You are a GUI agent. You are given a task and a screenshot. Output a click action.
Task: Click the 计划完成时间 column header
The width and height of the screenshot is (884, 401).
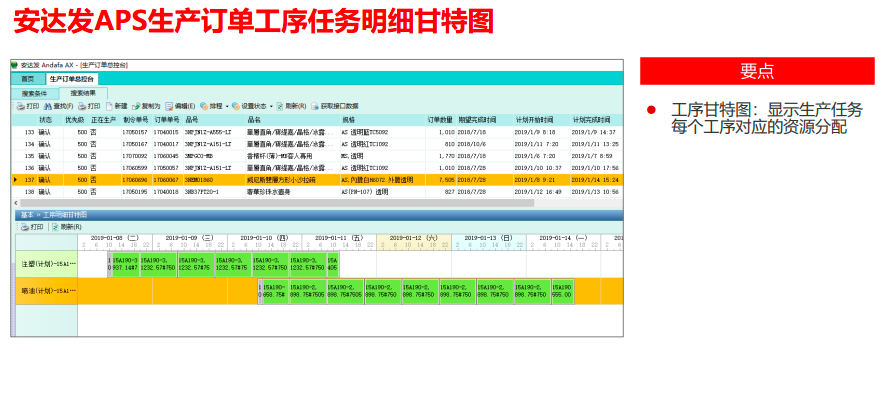click(596, 120)
